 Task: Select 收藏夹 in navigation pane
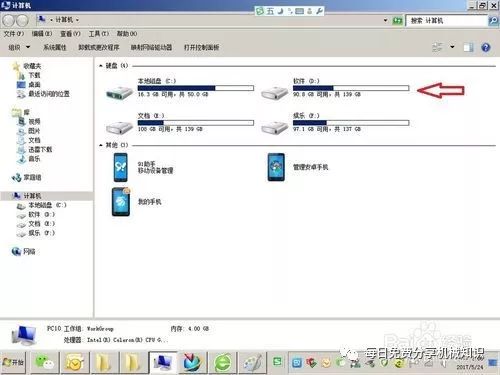pyautogui.click(x=27, y=66)
